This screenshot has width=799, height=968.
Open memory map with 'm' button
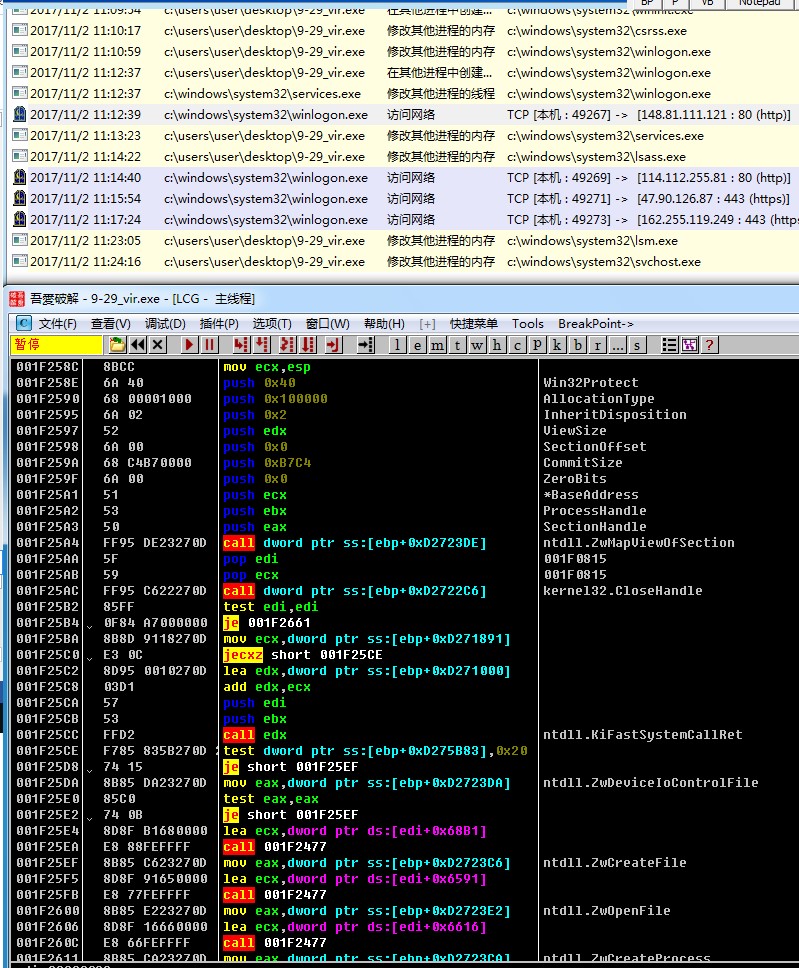point(438,345)
